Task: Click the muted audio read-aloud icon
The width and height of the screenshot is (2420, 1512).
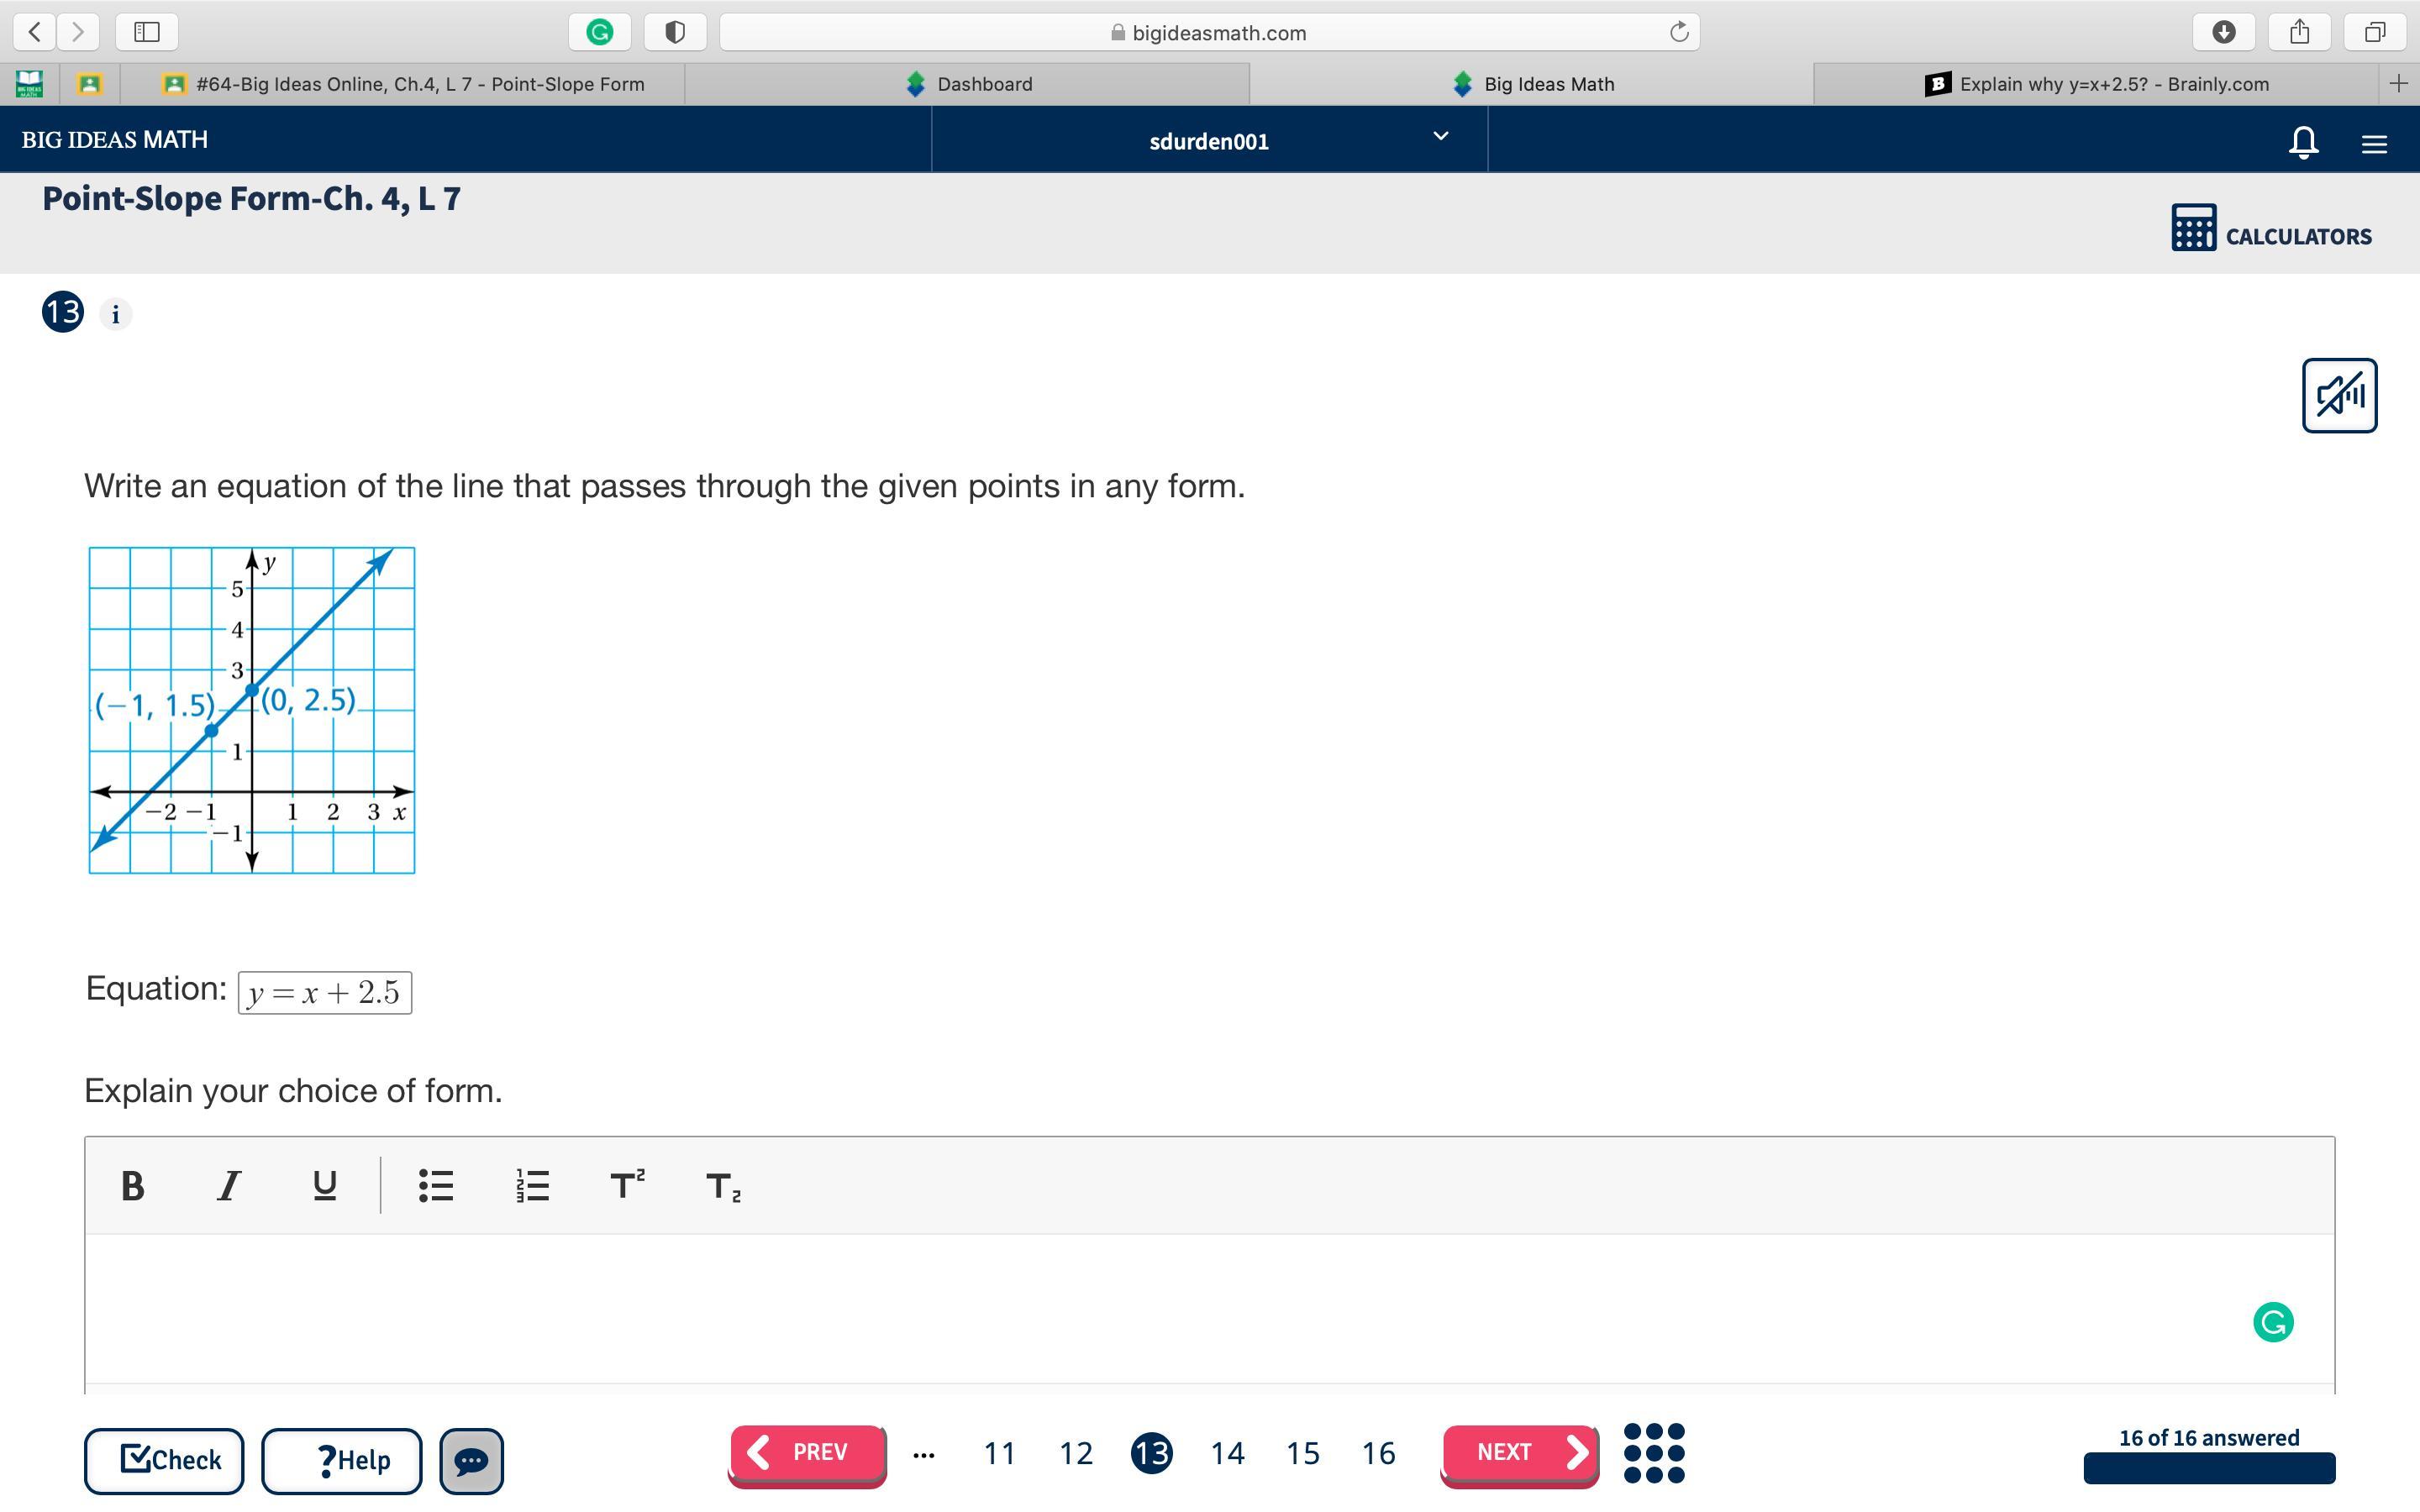Action: coord(2338,396)
